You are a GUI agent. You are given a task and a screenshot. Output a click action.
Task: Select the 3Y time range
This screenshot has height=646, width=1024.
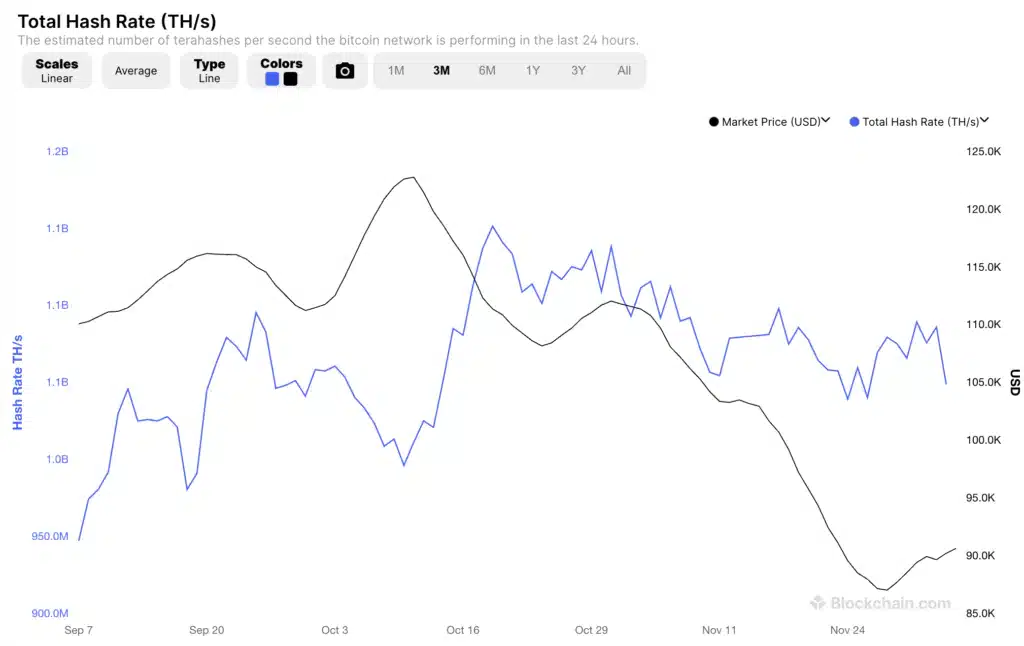click(578, 71)
